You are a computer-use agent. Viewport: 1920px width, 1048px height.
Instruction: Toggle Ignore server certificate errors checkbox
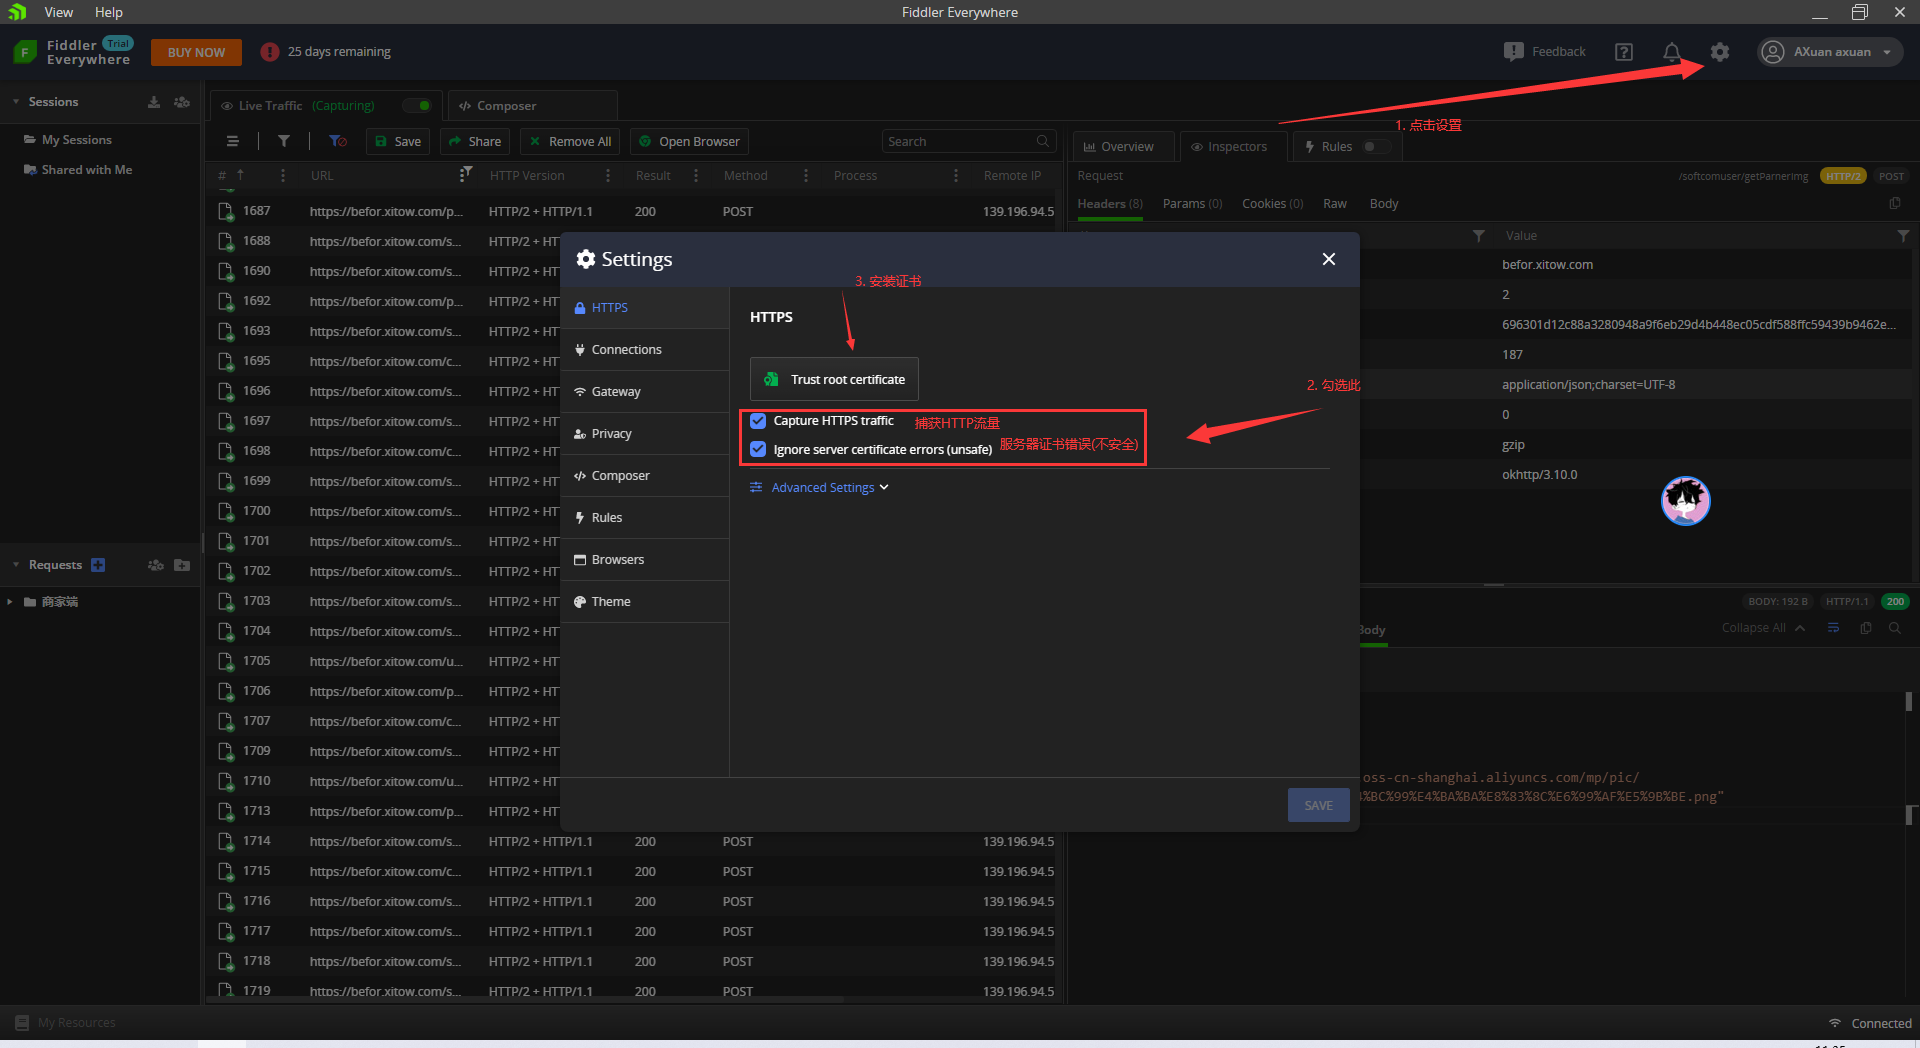point(758,449)
